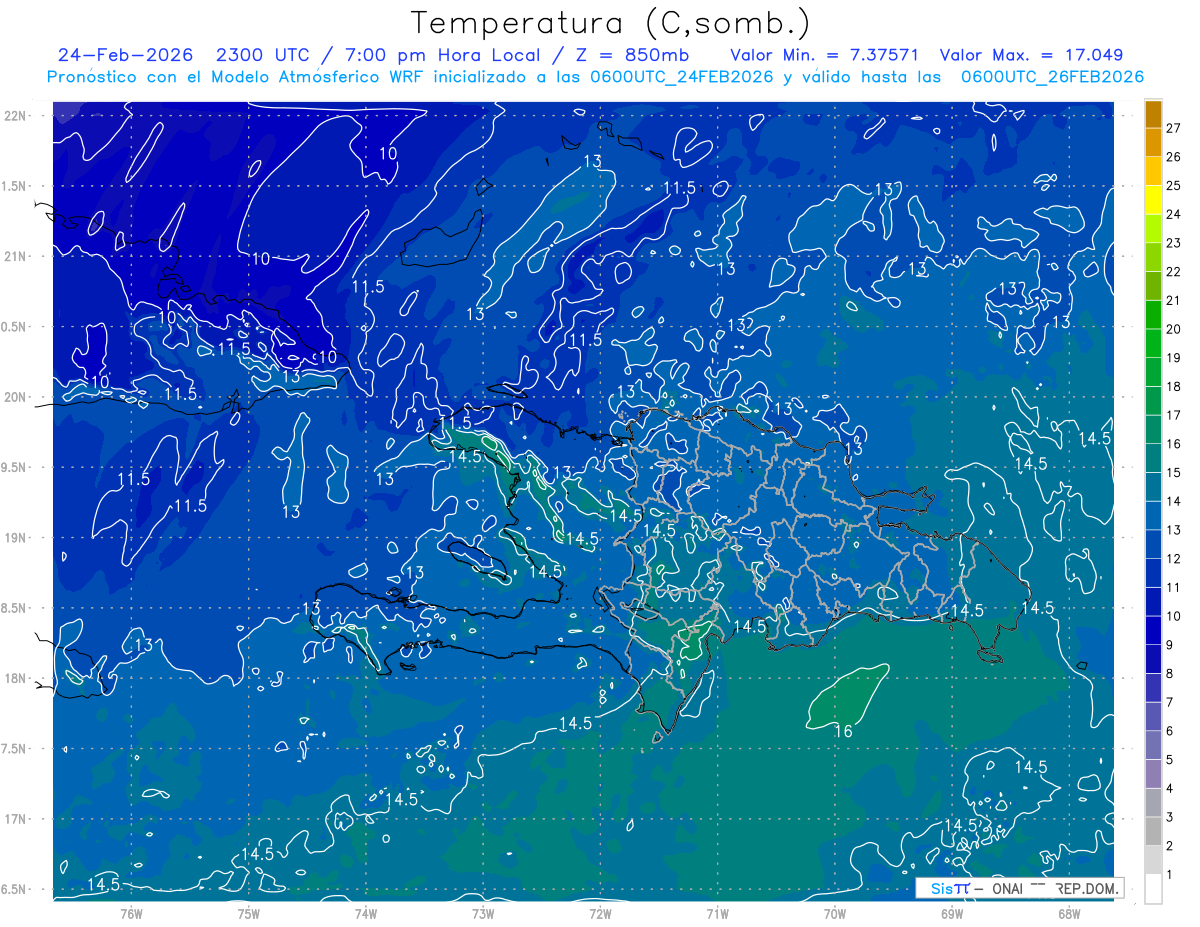Click the '20N' latitude axis label
This screenshot has height=927, width=1200.
14,397
